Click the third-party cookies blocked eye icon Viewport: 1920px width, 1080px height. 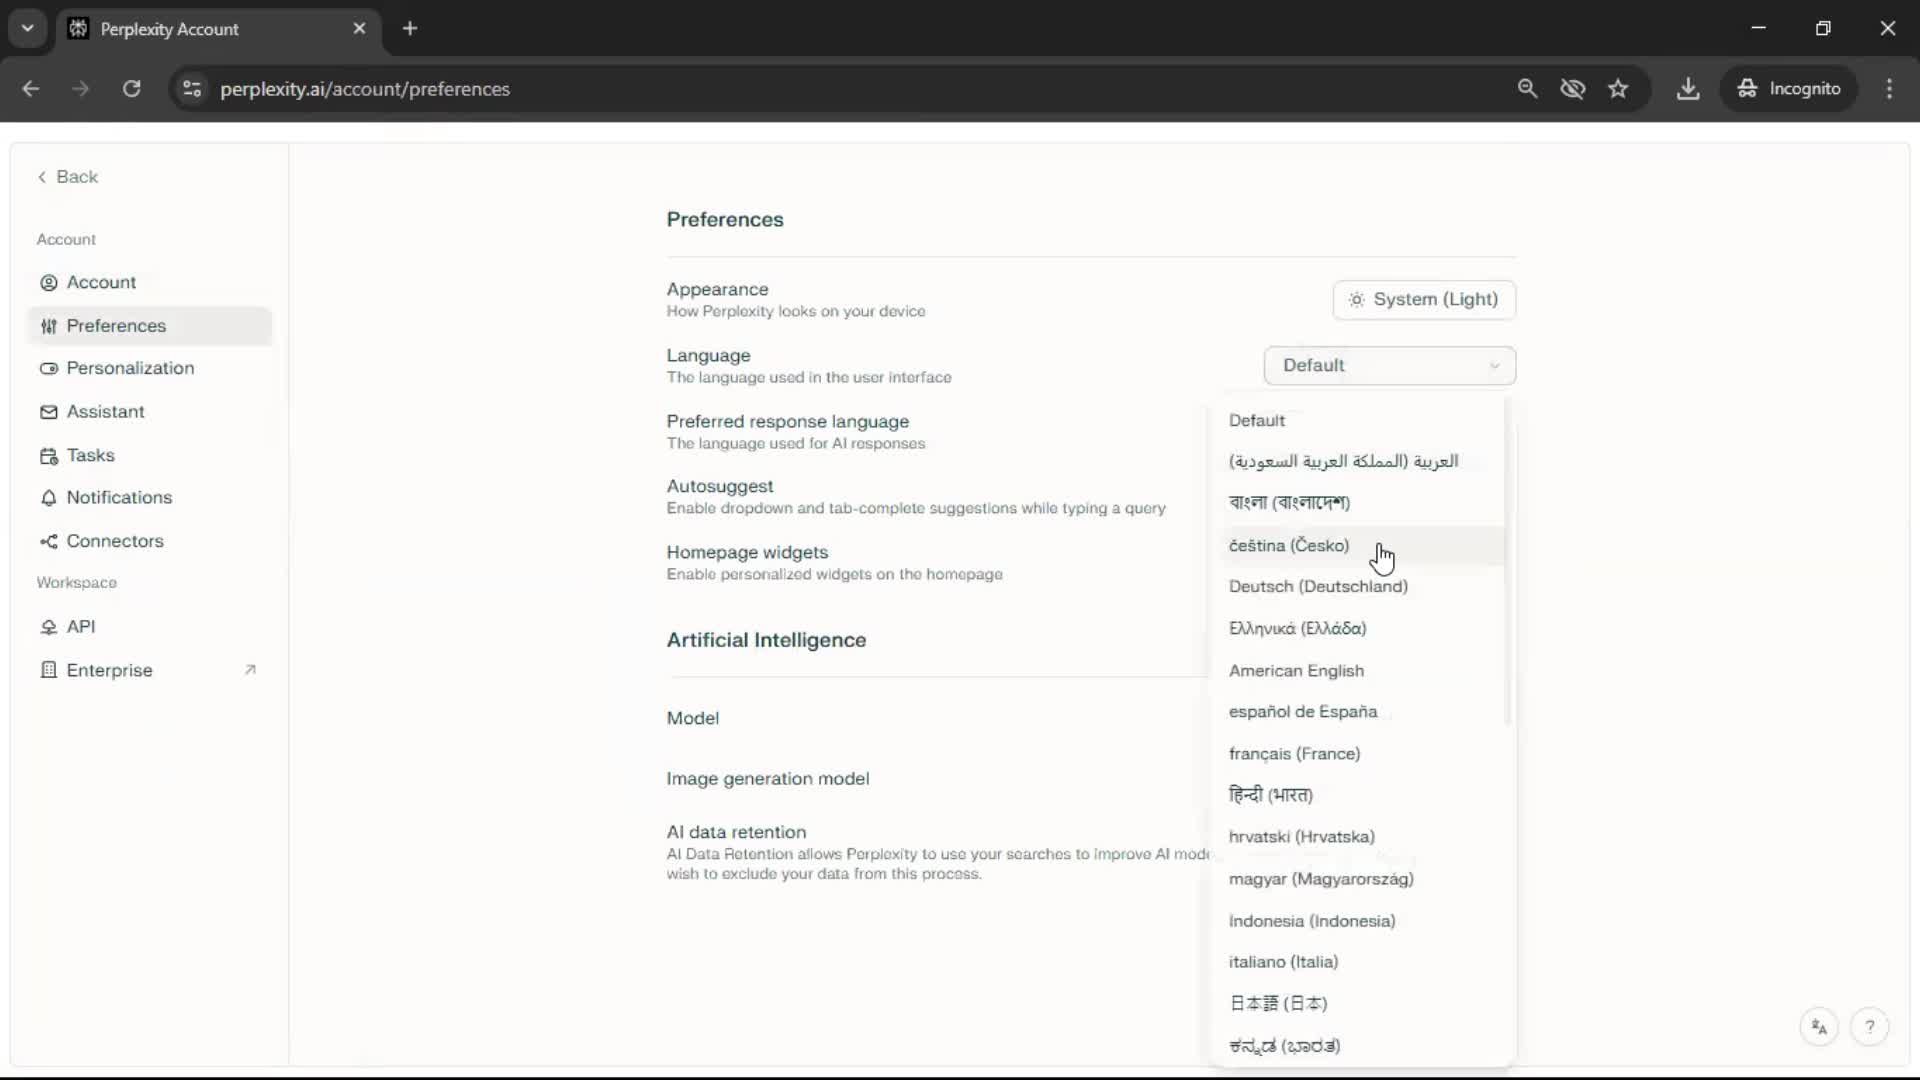(1572, 89)
